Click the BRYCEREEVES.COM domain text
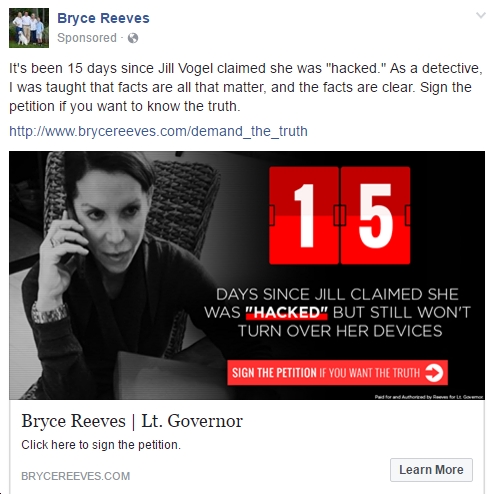 [76, 476]
